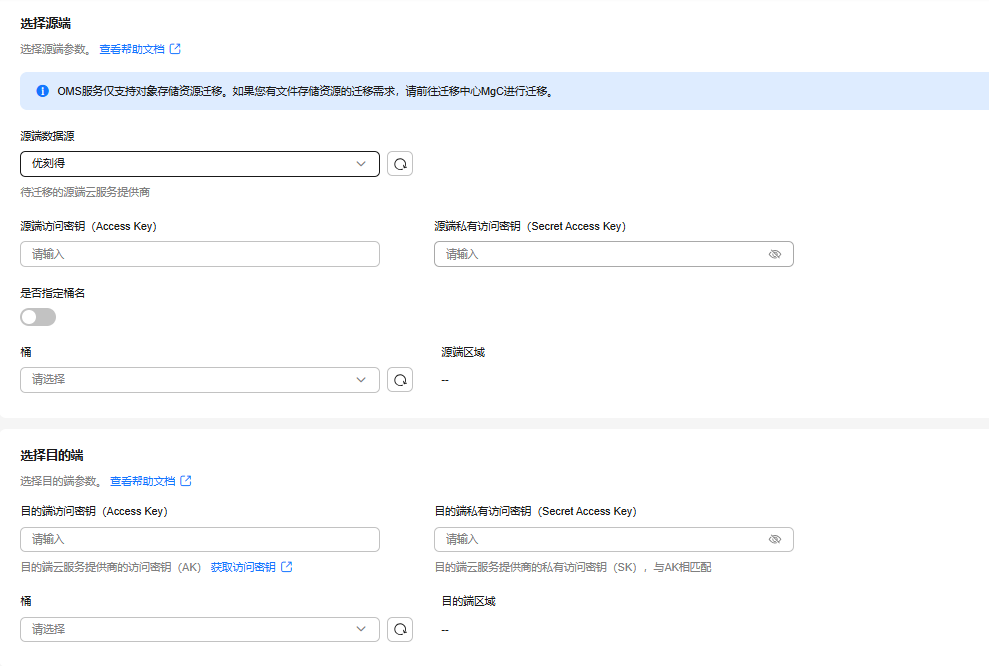This screenshot has height=666, width=989.
Task: Click the OMS服务仅支持对象存储资源迁移 notice text
Action: tap(306, 91)
